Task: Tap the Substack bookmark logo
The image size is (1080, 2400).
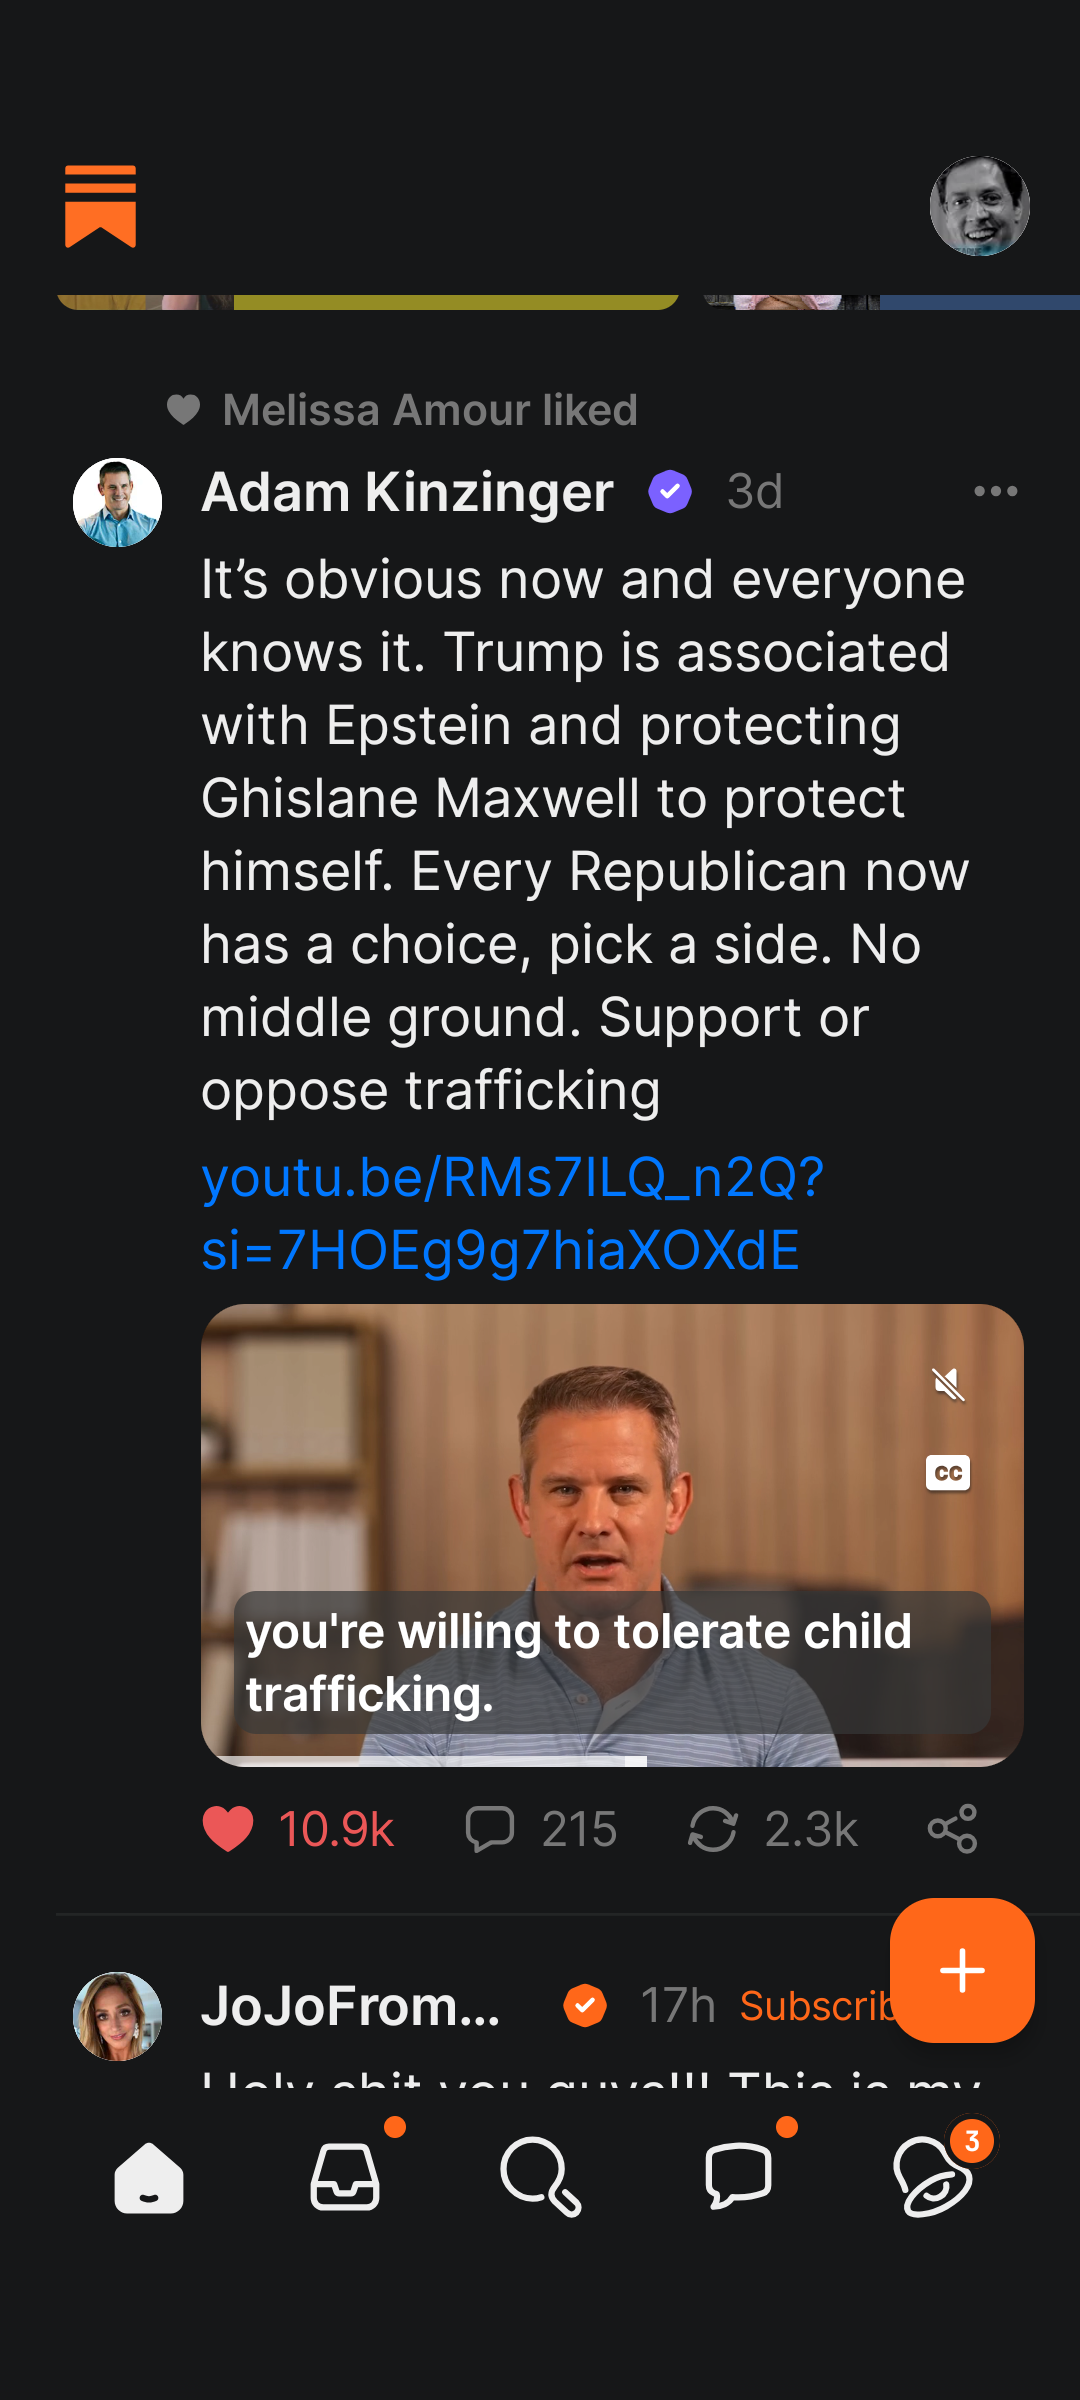Action: tap(100, 206)
